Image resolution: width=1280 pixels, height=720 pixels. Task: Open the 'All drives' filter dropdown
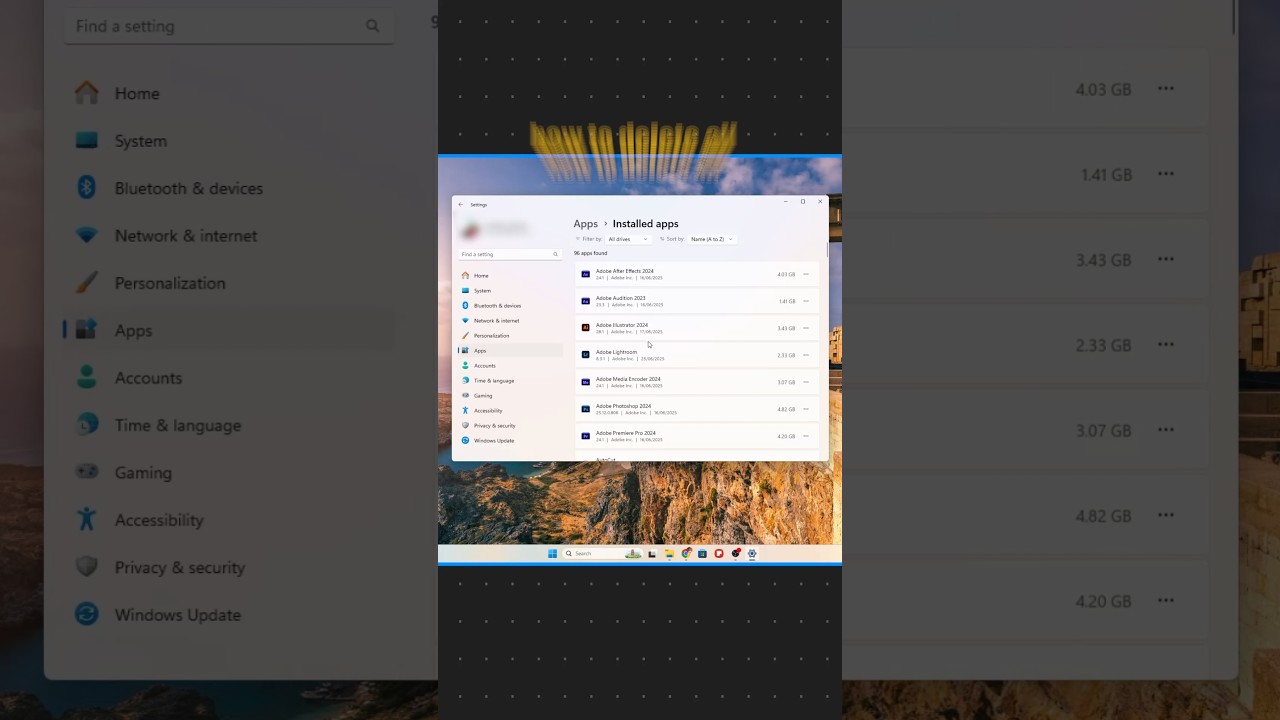[628, 239]
